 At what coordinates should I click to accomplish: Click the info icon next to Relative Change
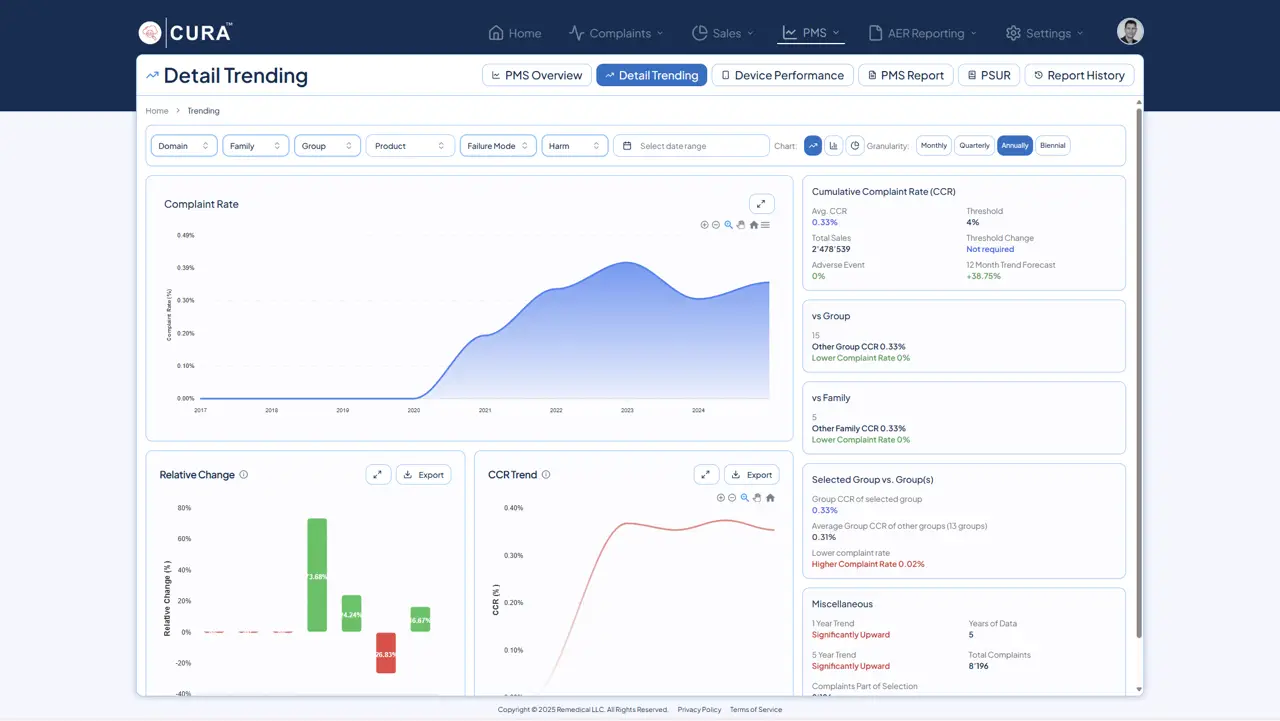244,475
